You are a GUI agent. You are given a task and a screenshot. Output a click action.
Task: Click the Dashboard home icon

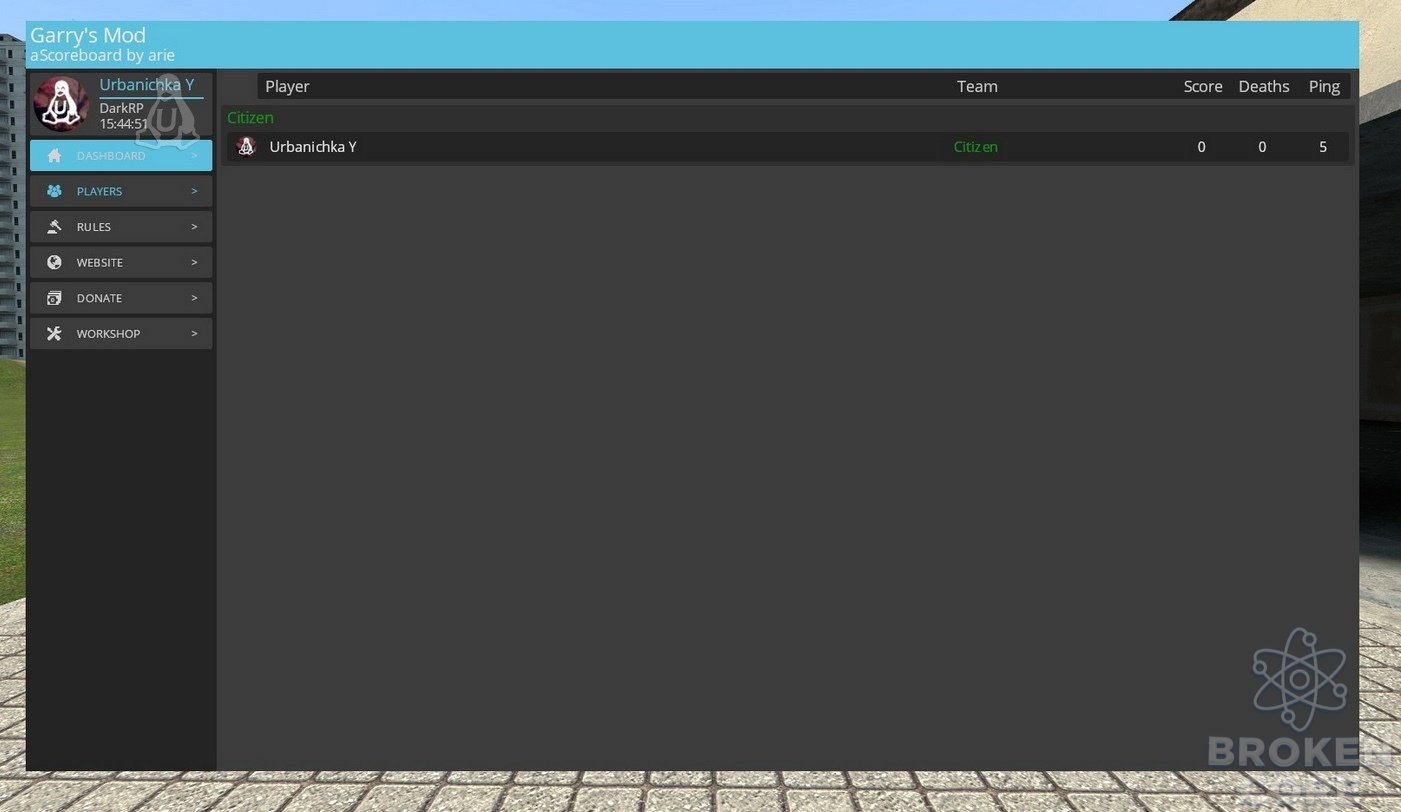click(x=54, y=156)
